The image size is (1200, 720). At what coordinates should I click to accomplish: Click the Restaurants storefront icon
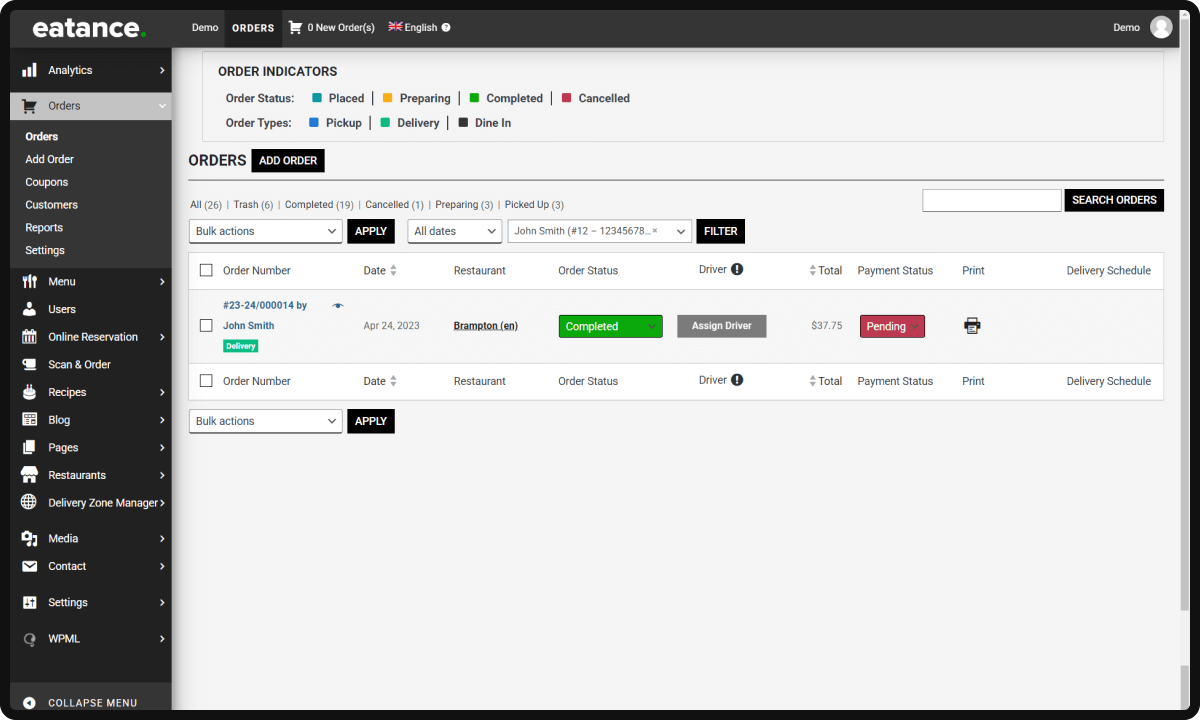29,475
